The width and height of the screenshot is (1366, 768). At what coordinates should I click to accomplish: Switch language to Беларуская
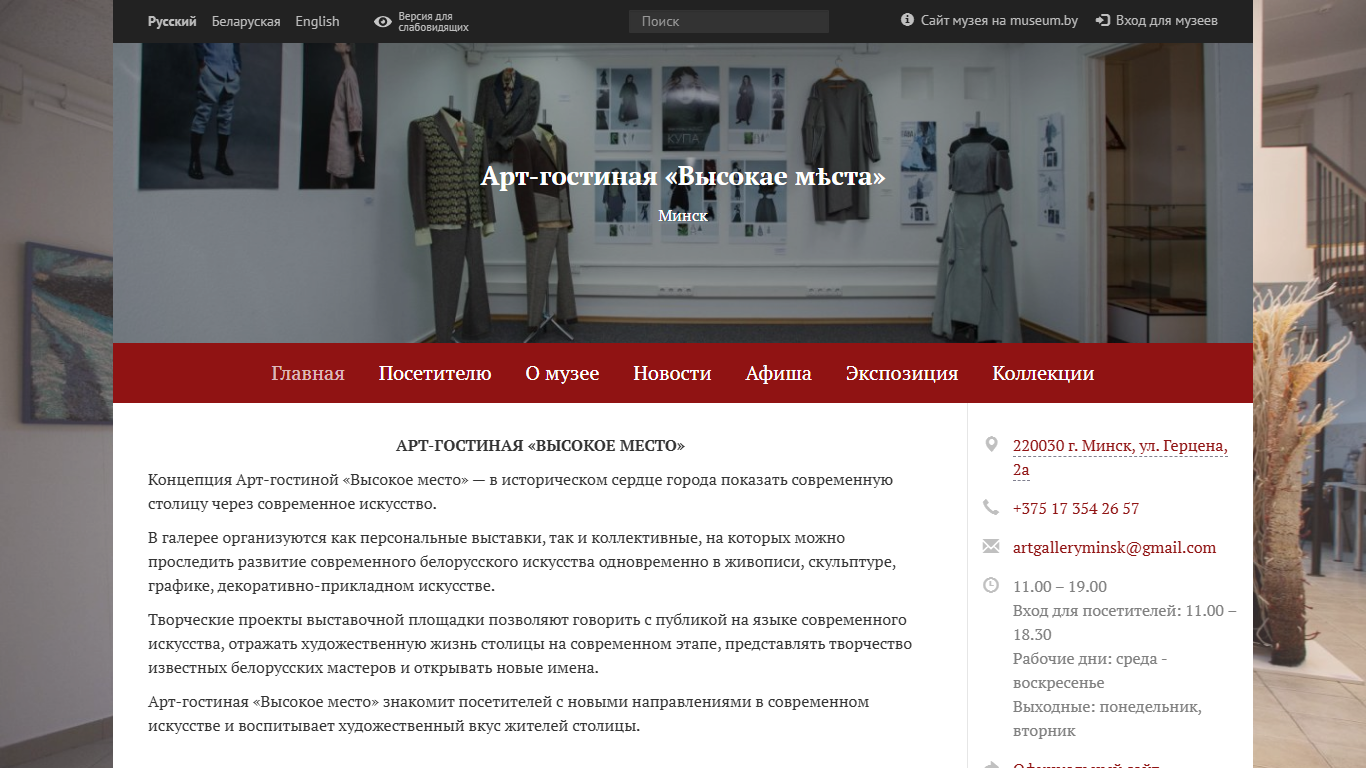click(246, 21)
